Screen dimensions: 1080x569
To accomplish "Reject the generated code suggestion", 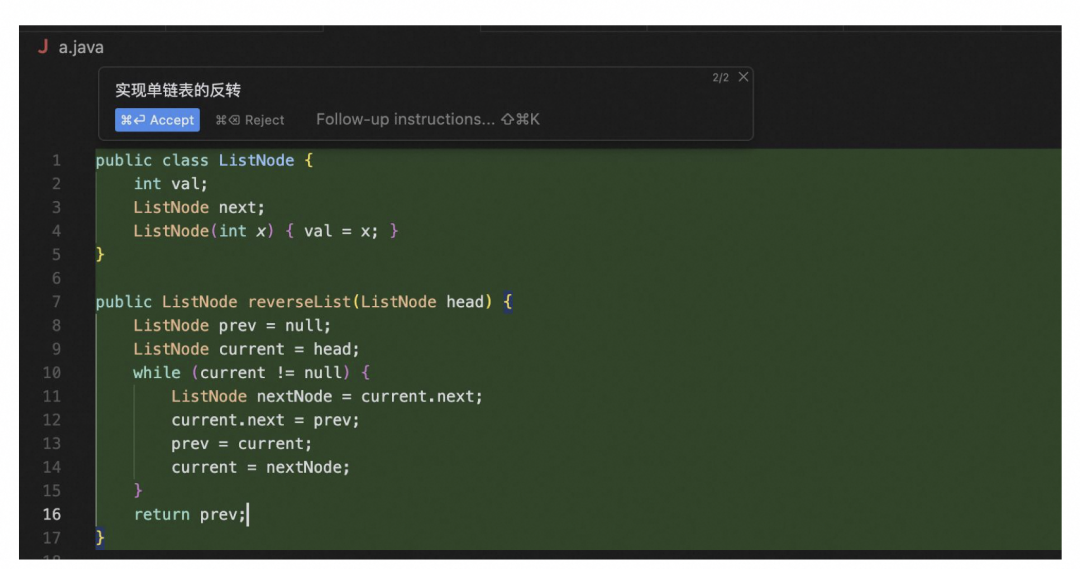I will (x=250, y=120).
